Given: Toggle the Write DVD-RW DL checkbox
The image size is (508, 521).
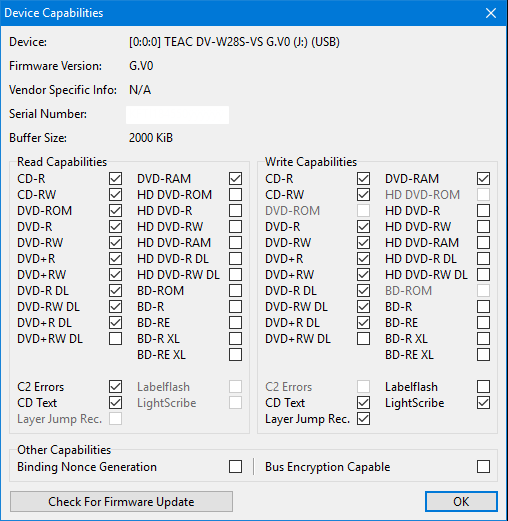Looking at the screenshot, I should pyautogui.click(x=363, y=307).
